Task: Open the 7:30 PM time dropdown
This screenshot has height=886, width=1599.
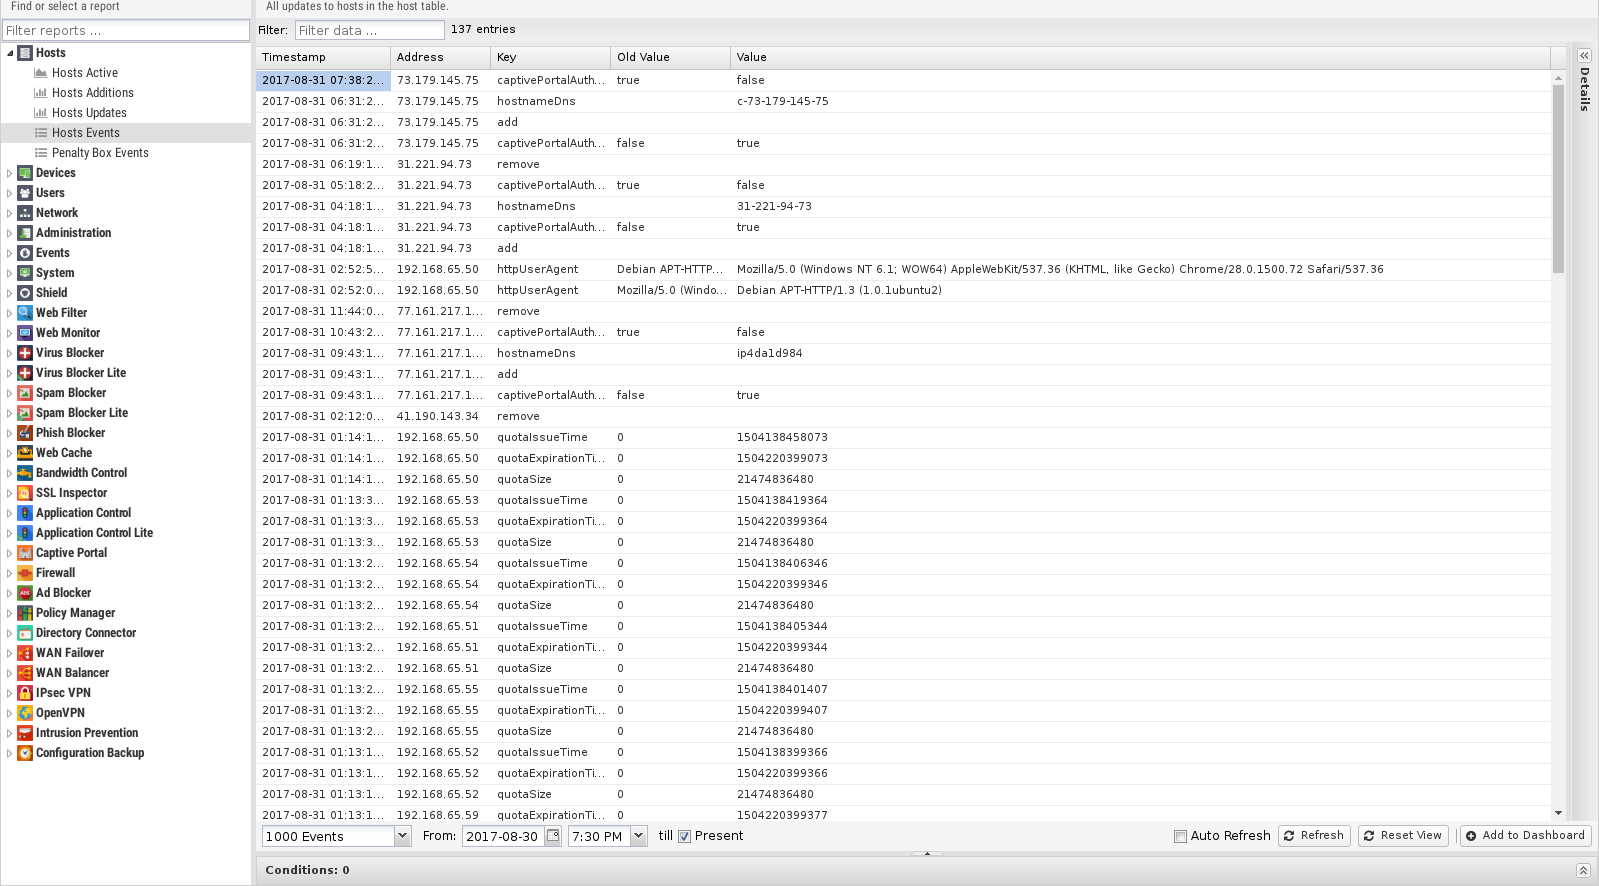Action: coord(639,836)
